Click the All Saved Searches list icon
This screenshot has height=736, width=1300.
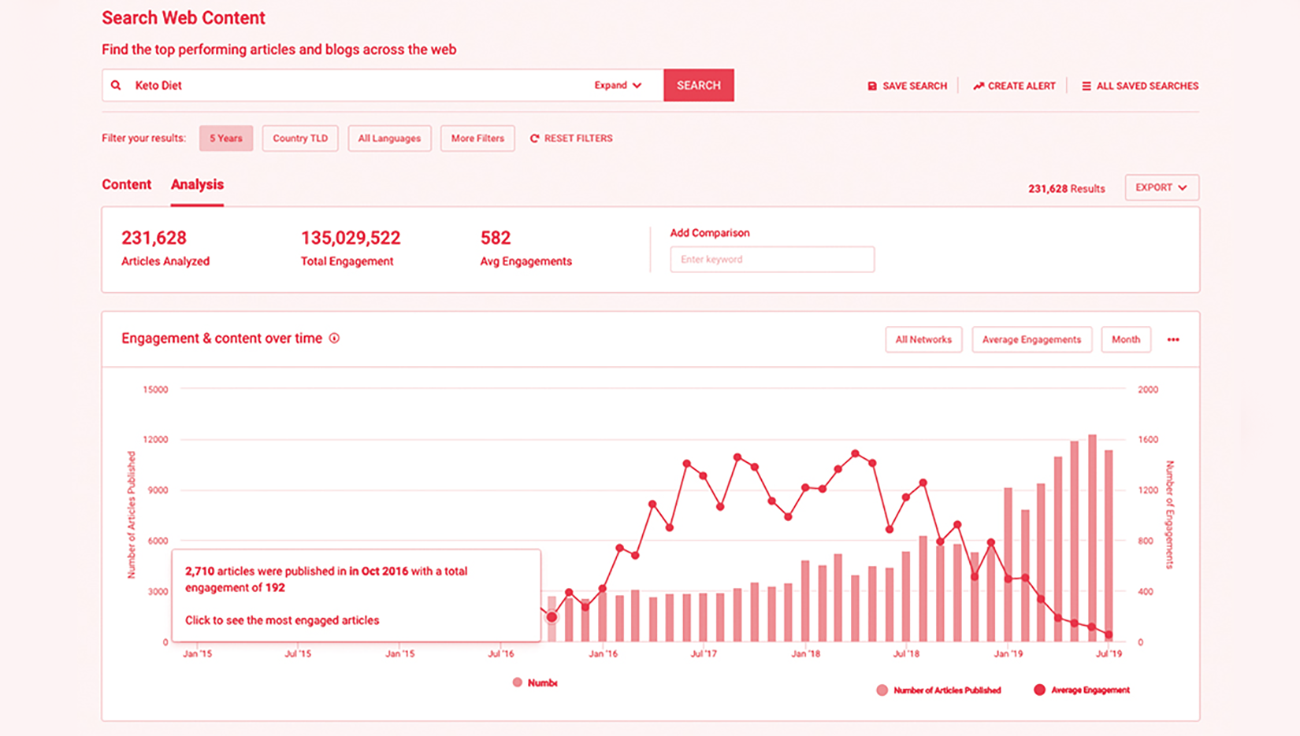point(1086,87)
